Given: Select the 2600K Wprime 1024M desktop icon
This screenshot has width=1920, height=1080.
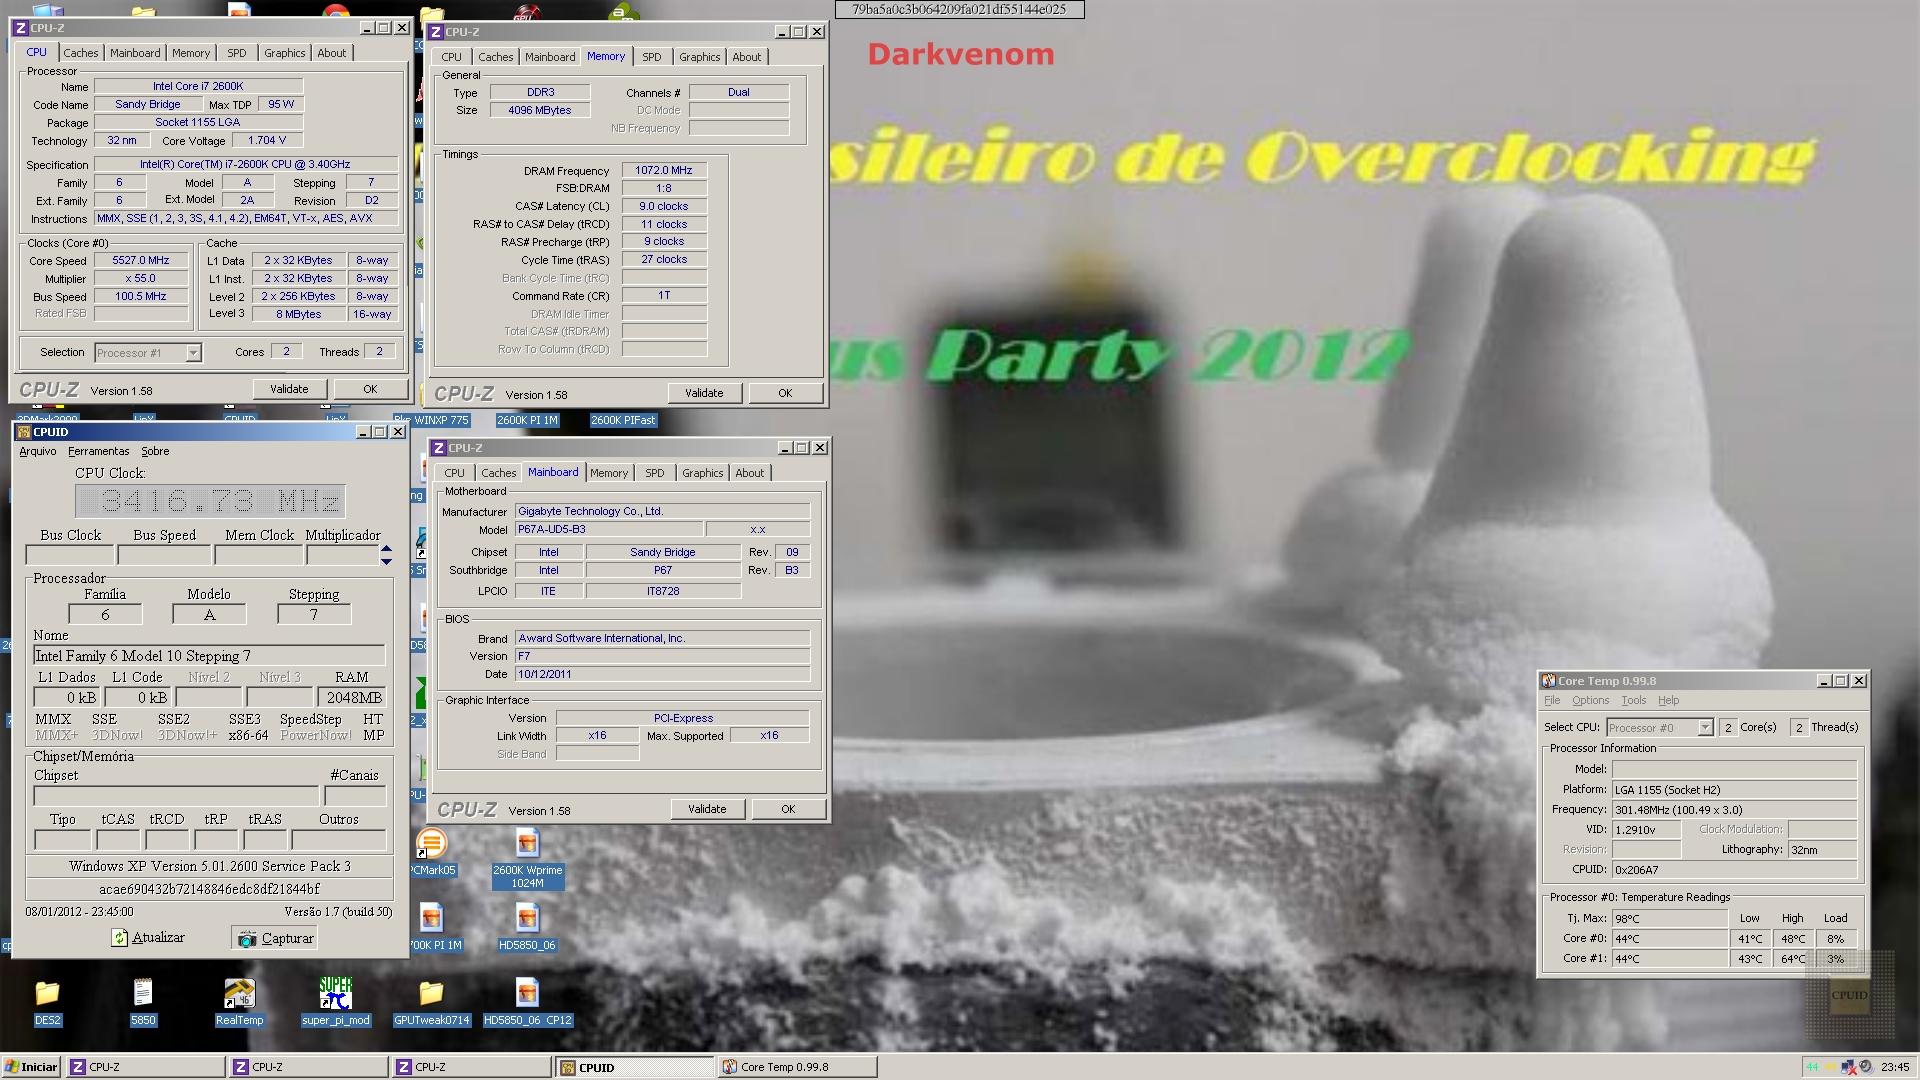Looking at the screenshot, I should 527,858.
